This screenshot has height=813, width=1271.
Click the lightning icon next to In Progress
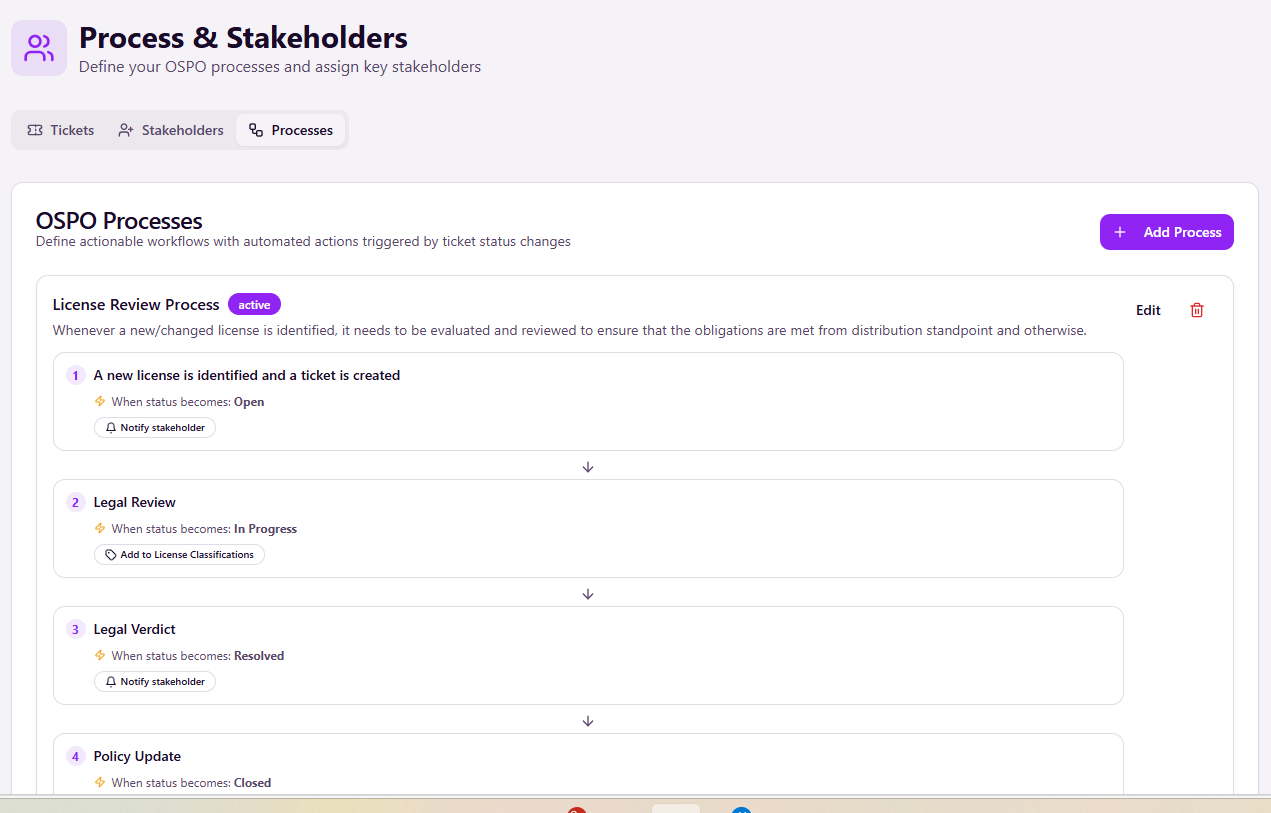[100, 528]
